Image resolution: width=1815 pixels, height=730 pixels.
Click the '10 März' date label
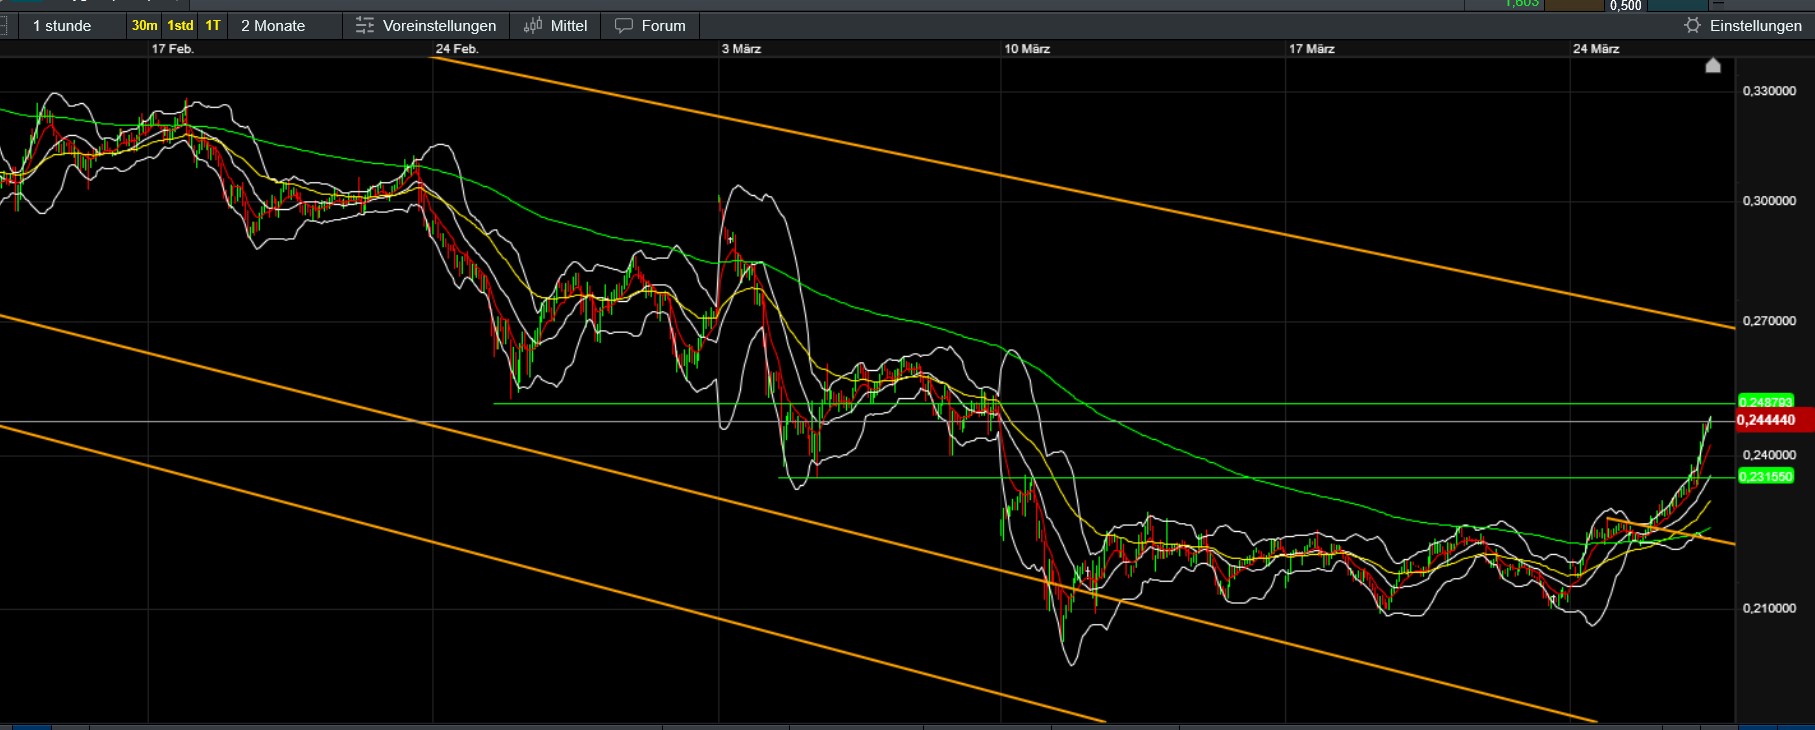1027,49
